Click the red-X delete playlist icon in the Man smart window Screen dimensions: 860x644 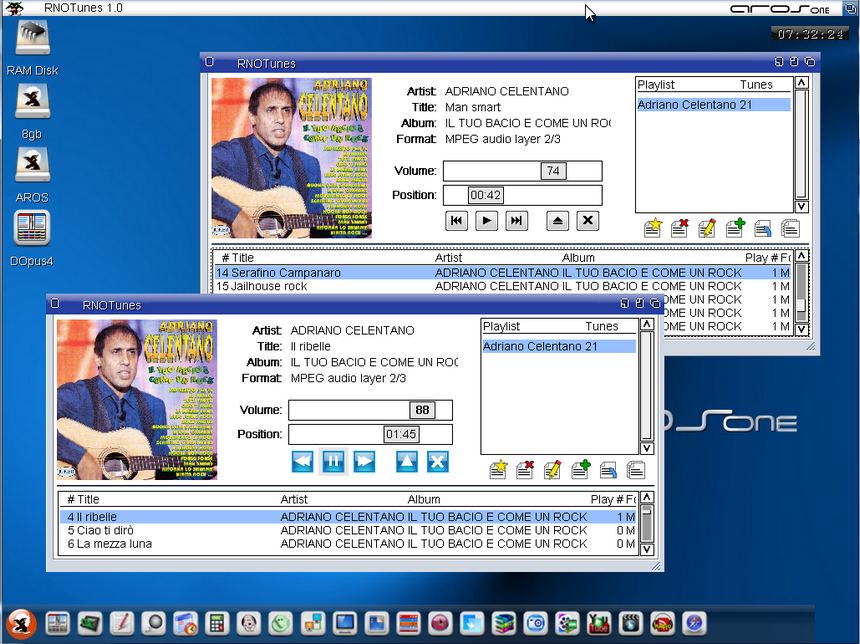680,228
